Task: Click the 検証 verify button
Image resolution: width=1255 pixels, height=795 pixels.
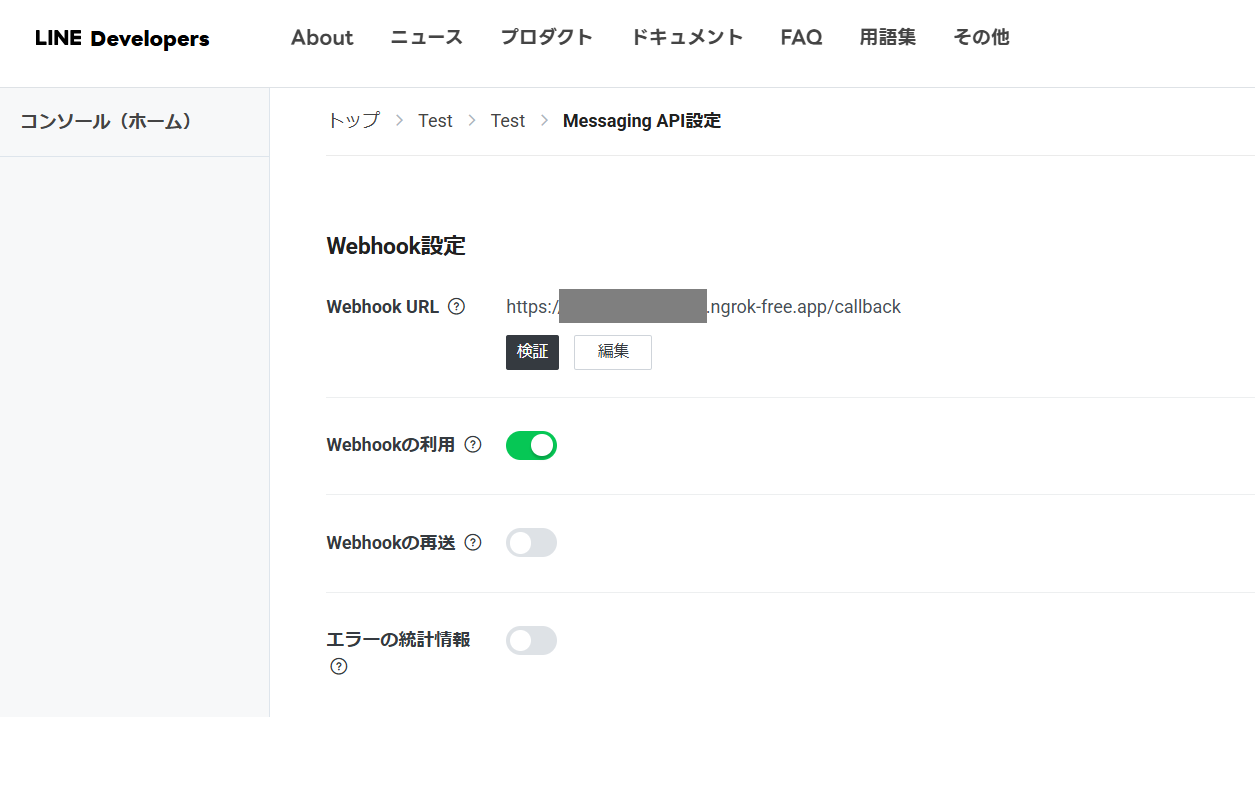Action: [532, 352]
